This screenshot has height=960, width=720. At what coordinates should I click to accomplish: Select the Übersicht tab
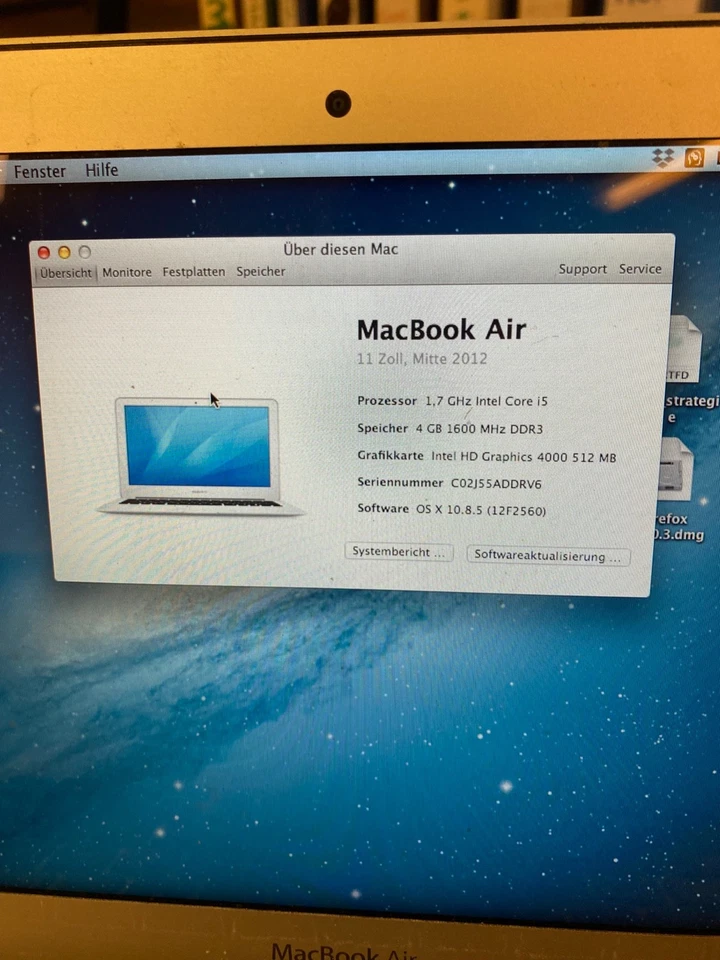pyautogui.click(x=66, y=273)
